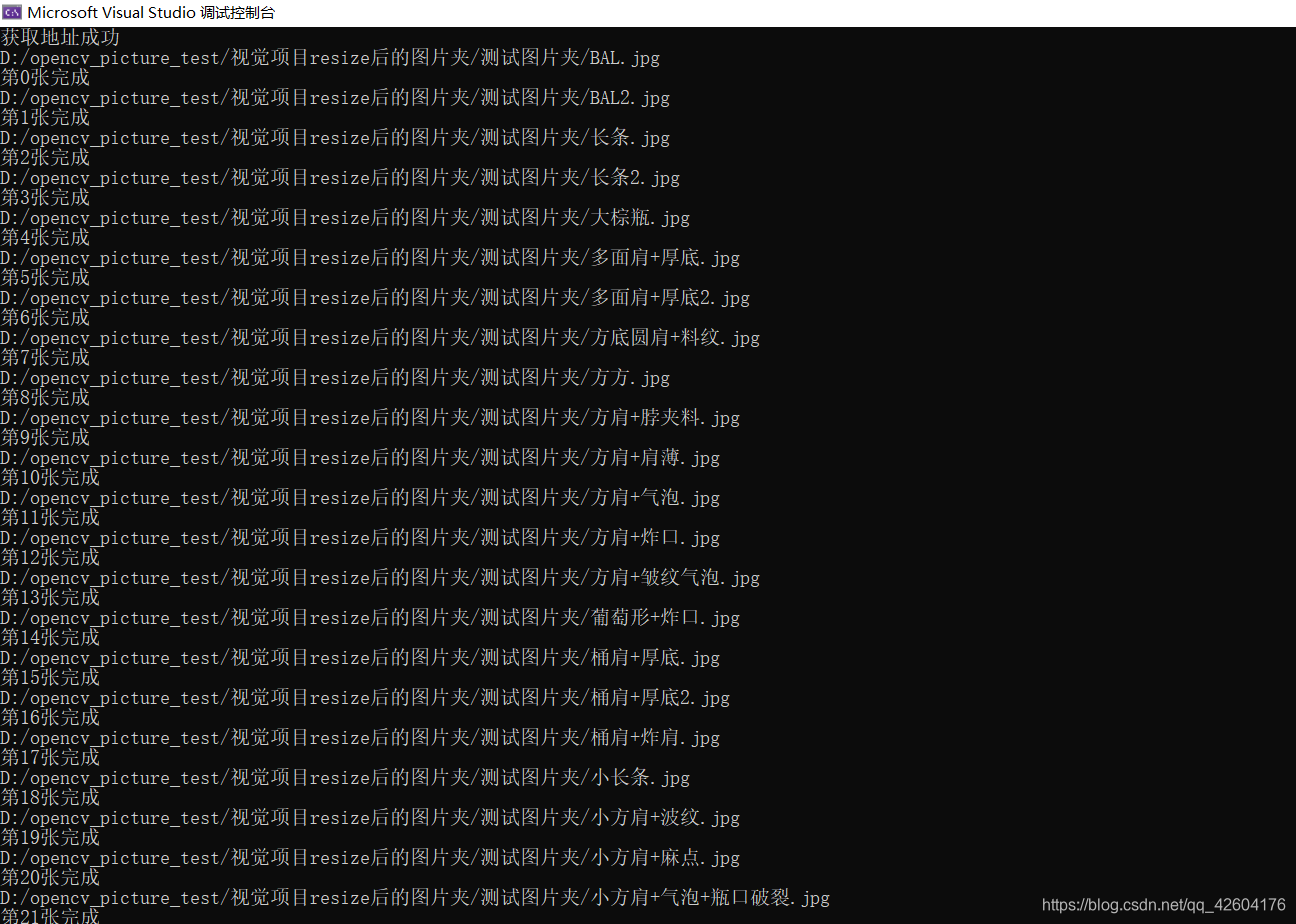Click the line "第3张完成"
Image resolution: width=1296 pixels, height=924 pixels.
(x=45, y=198)
